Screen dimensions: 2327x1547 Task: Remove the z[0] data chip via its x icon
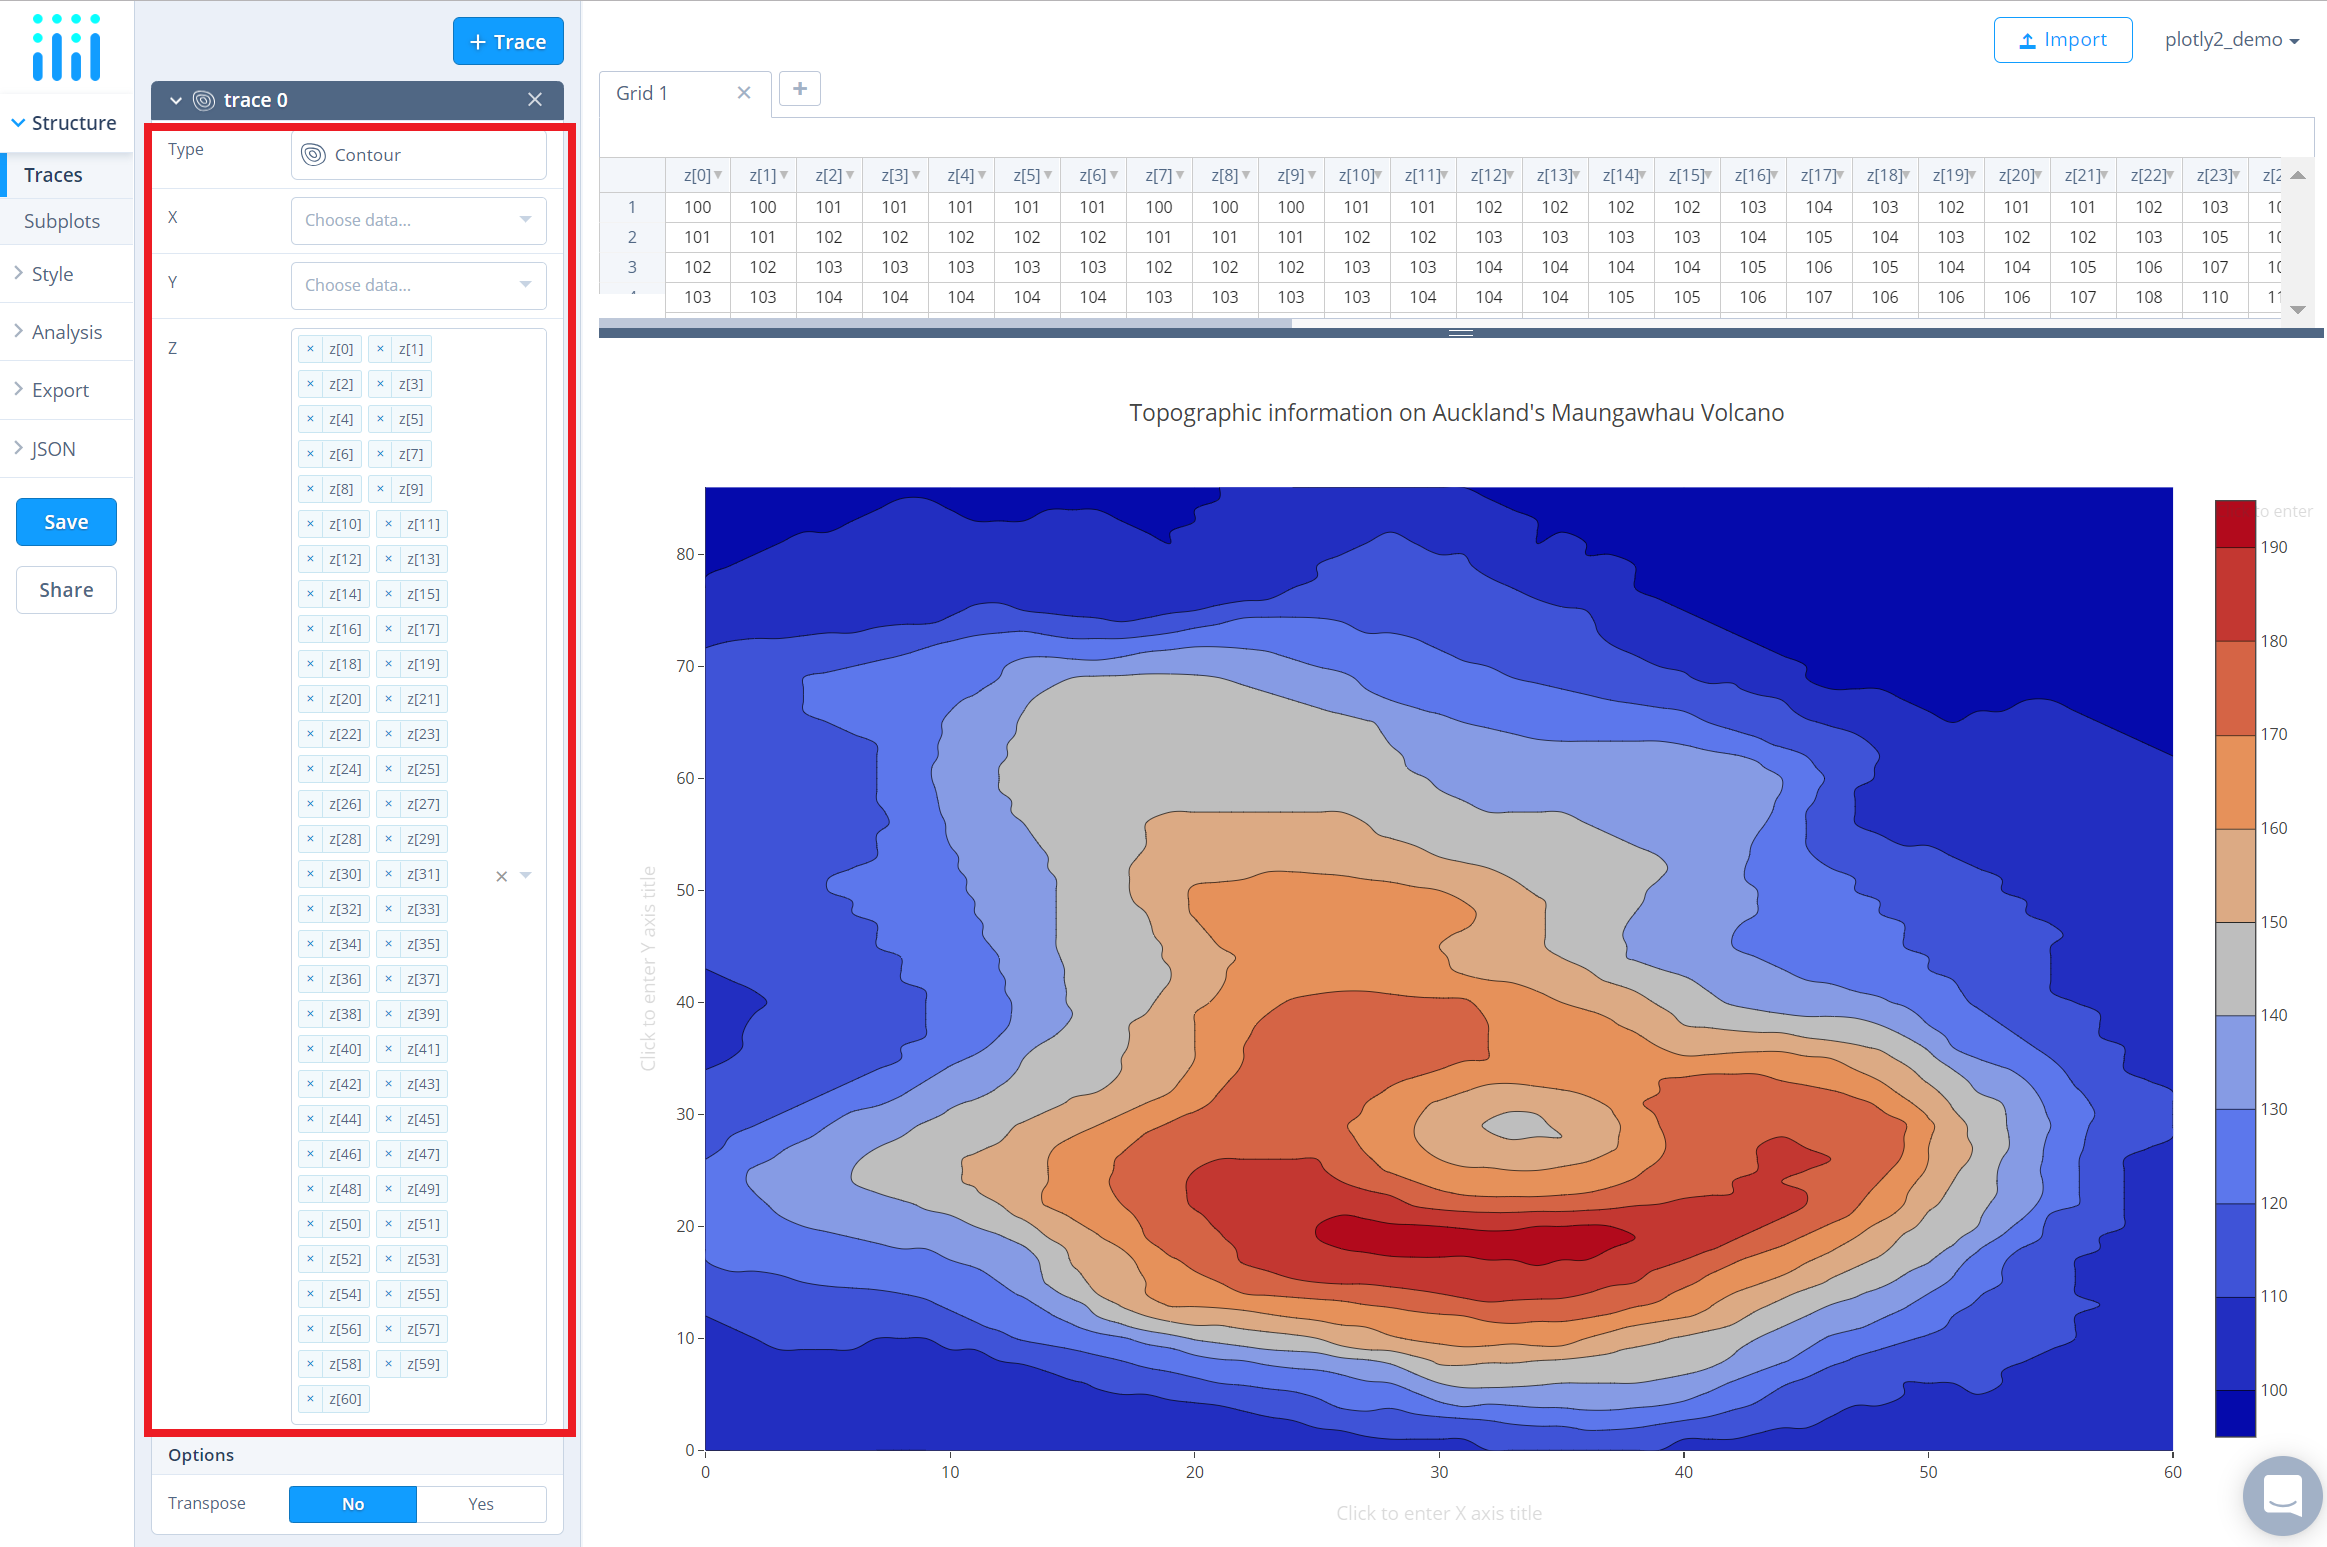pos(311,348)
